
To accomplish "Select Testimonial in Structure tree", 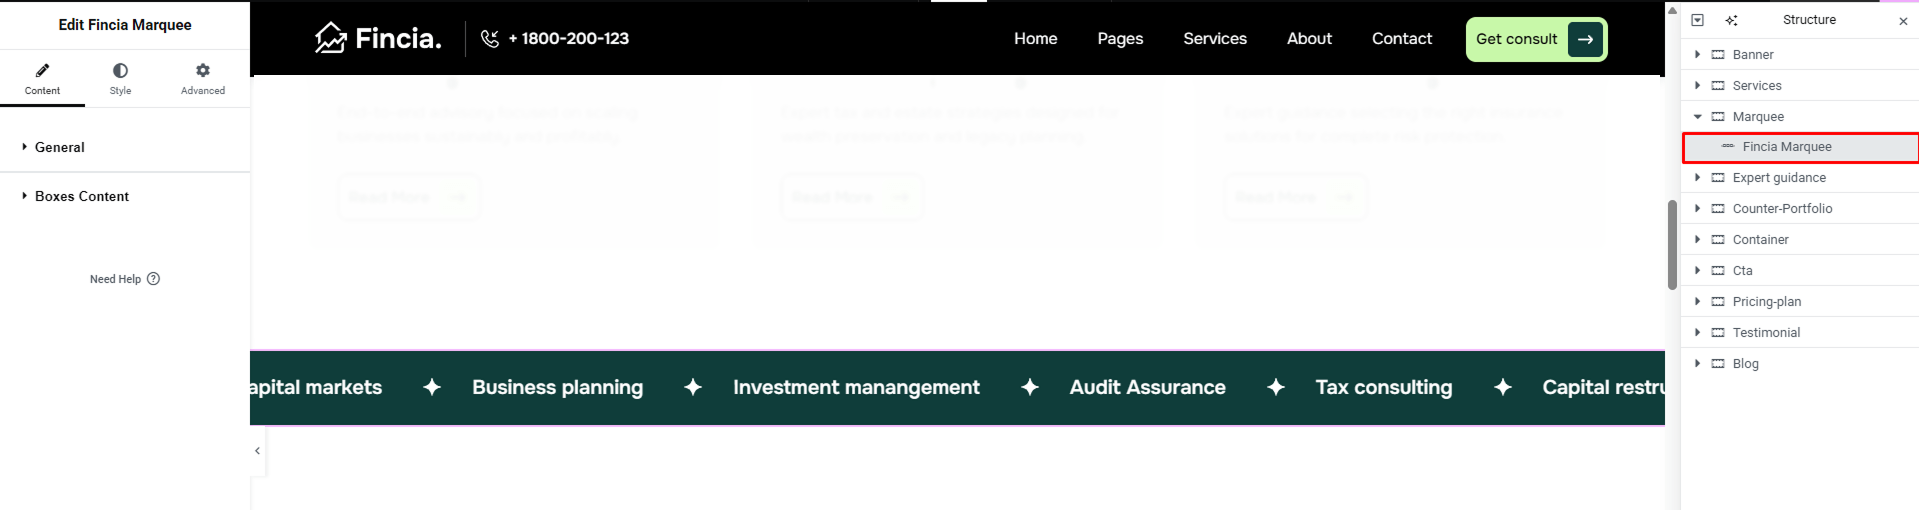I will [1766, 333].
